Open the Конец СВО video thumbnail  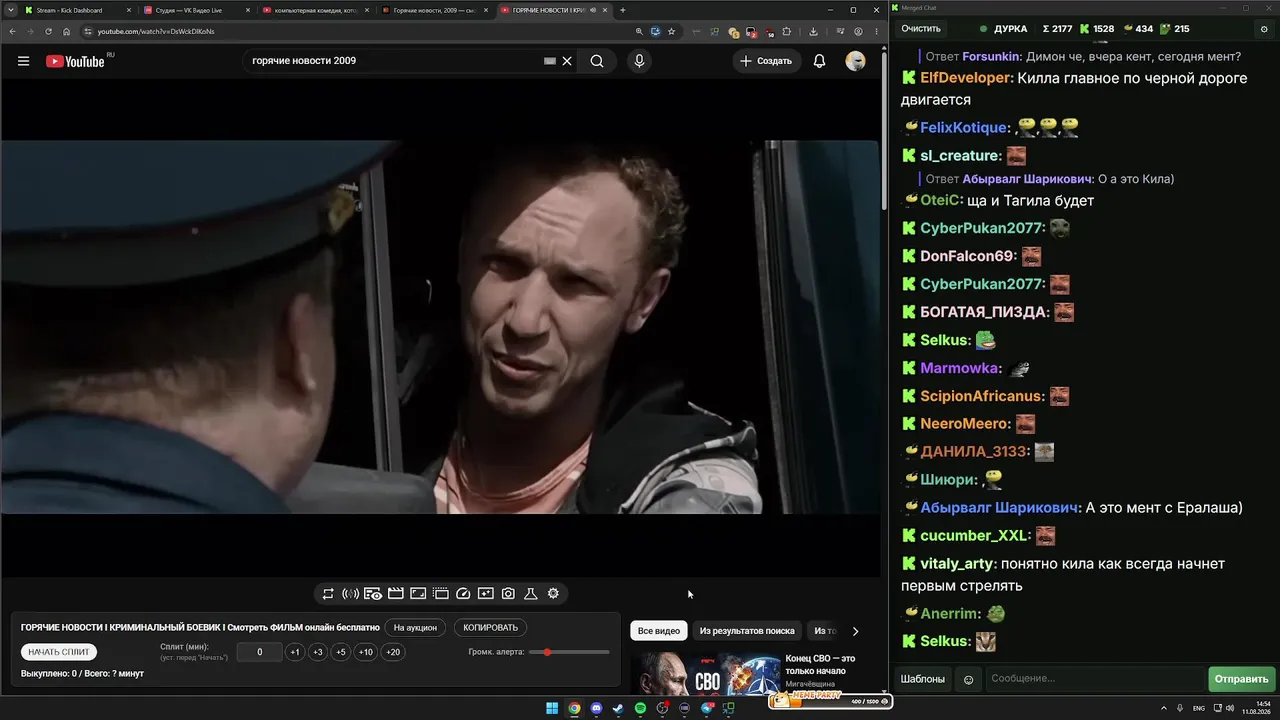click(705, 675)
